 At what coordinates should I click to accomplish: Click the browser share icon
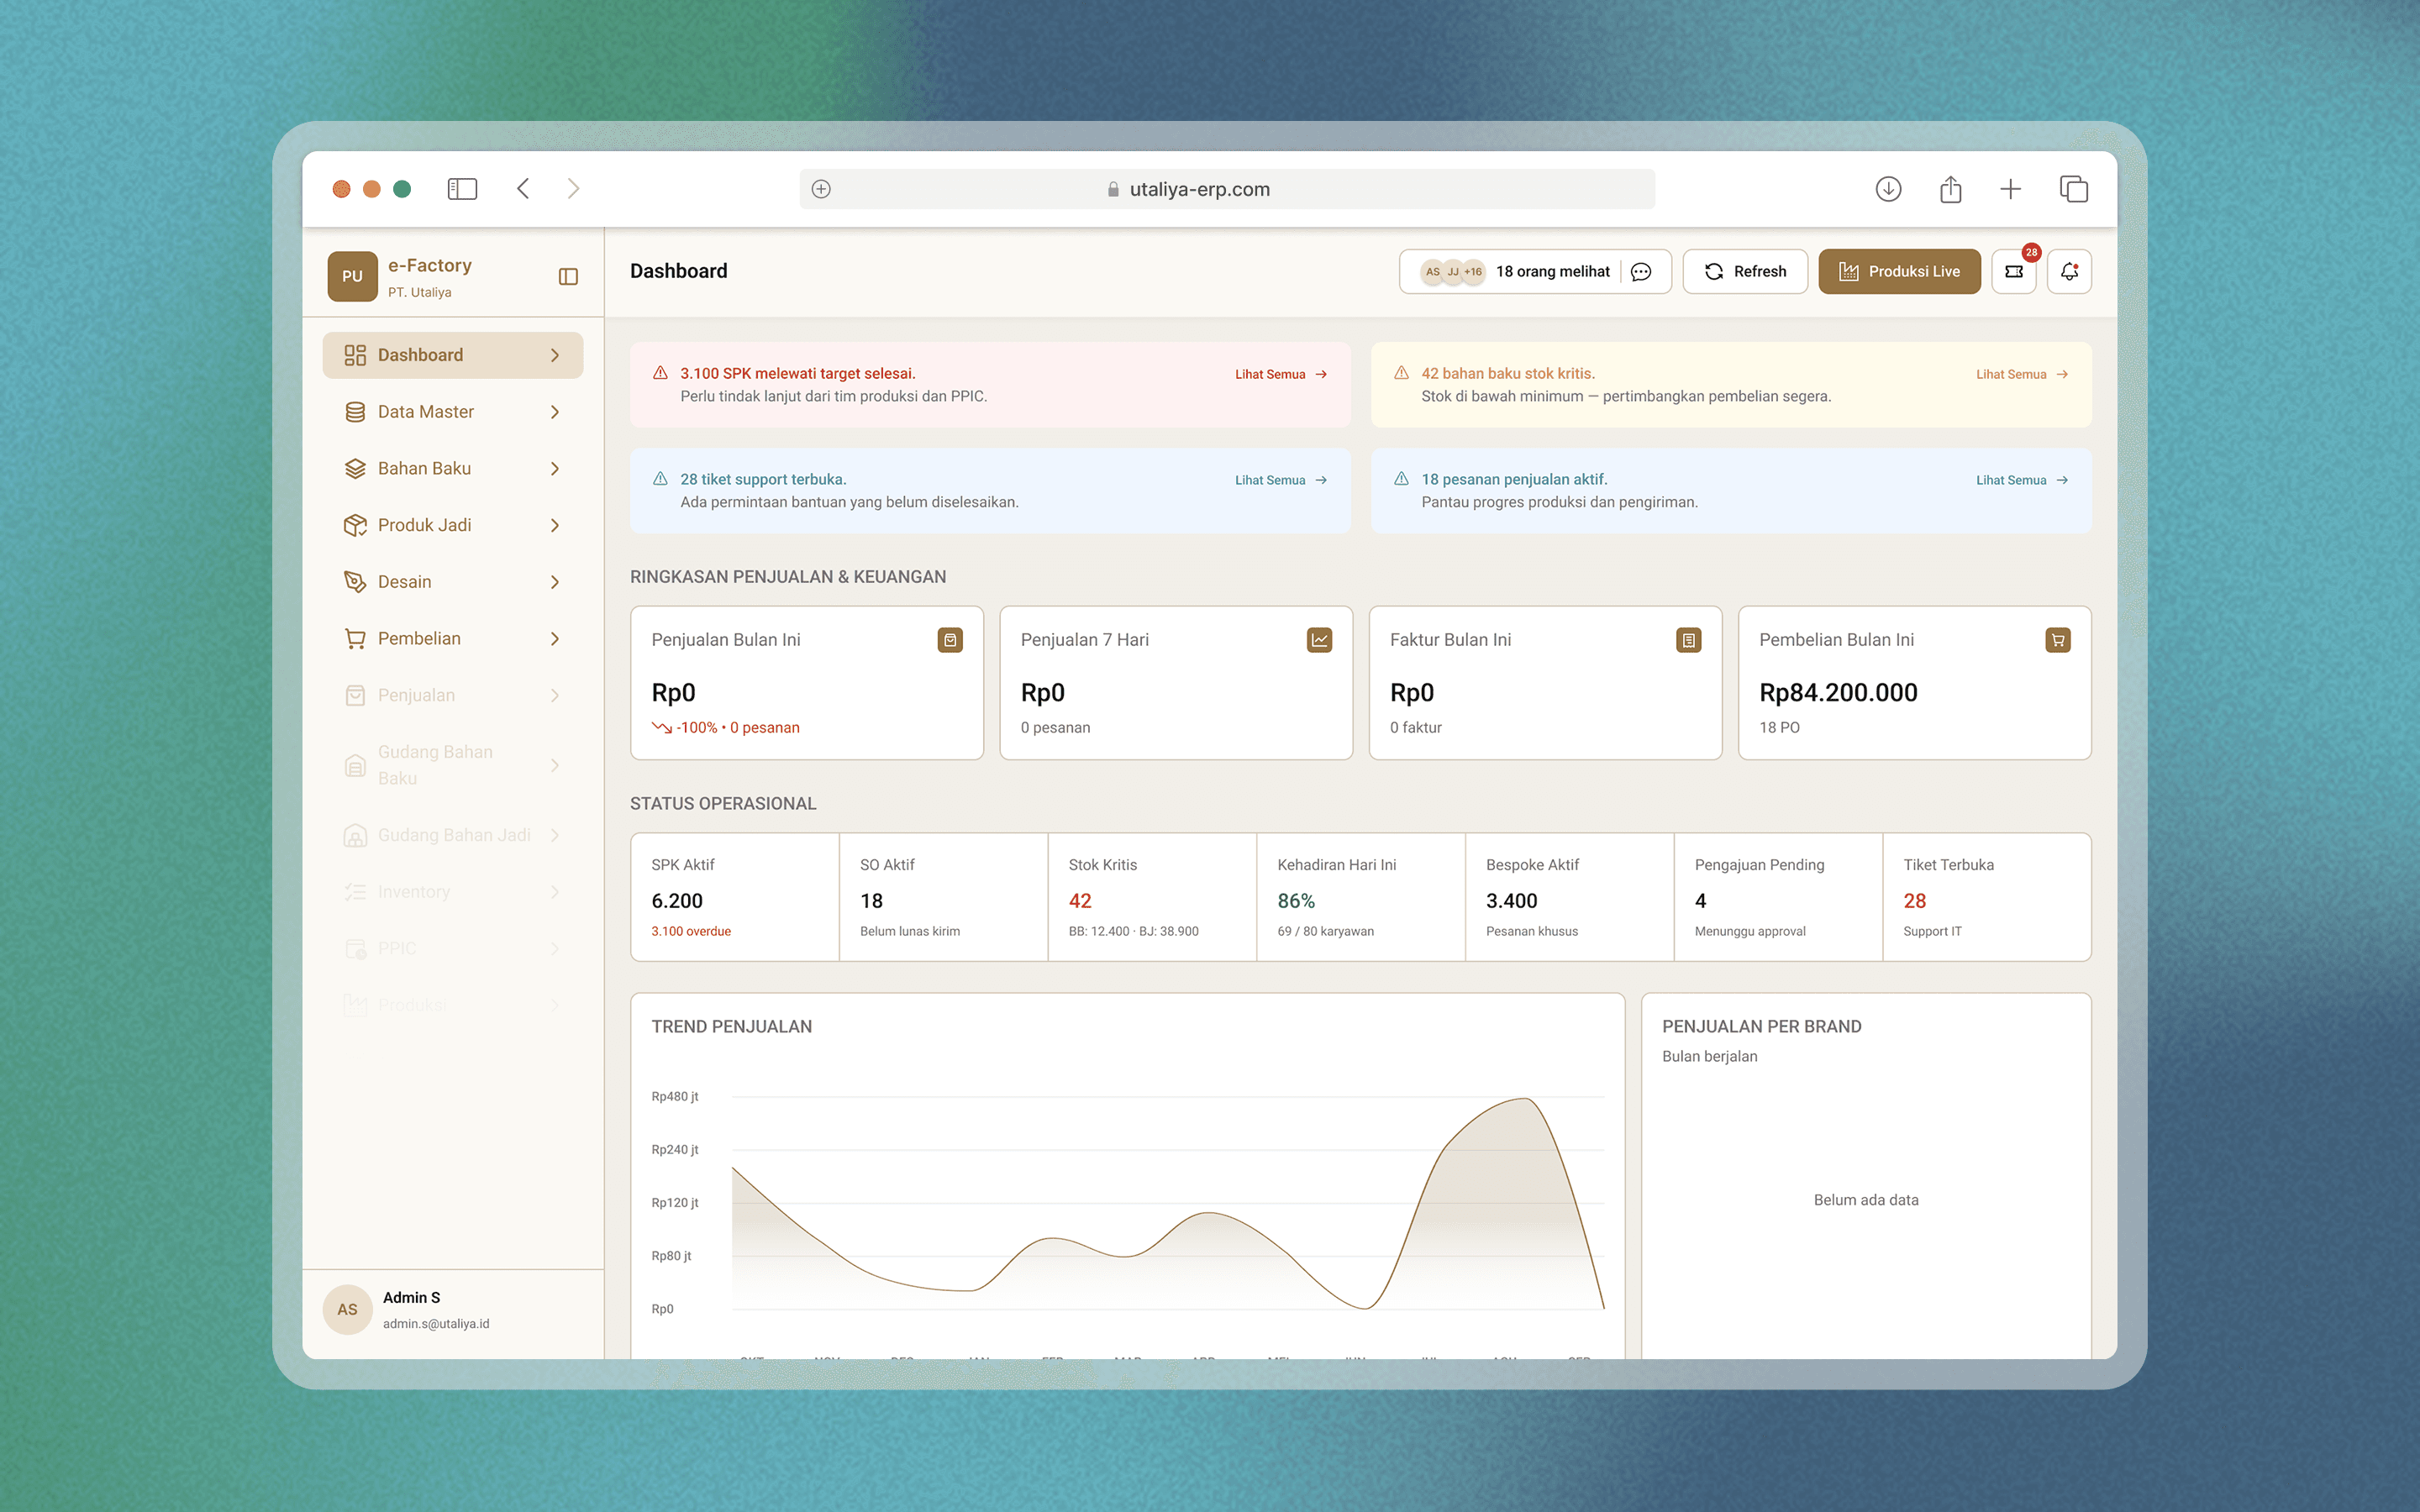click(x=1950, y=189)
